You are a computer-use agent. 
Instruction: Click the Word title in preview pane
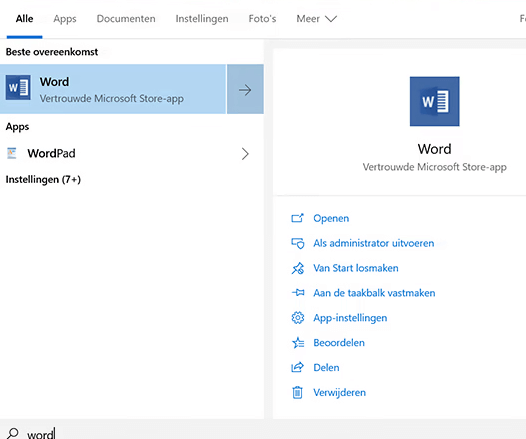[434, 149]
